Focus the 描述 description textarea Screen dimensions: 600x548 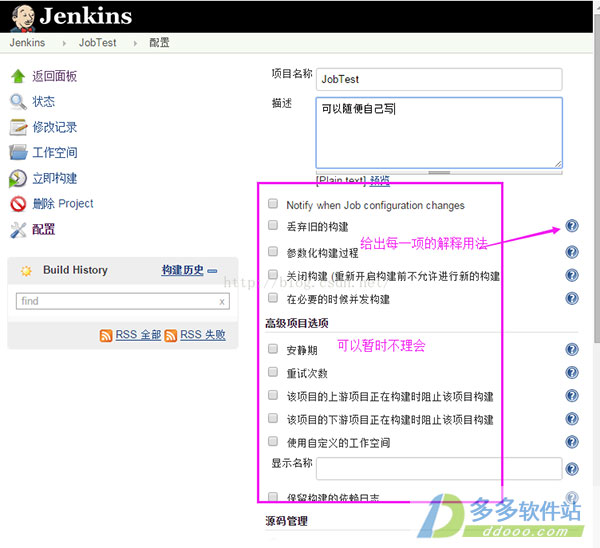pos(439,132)
